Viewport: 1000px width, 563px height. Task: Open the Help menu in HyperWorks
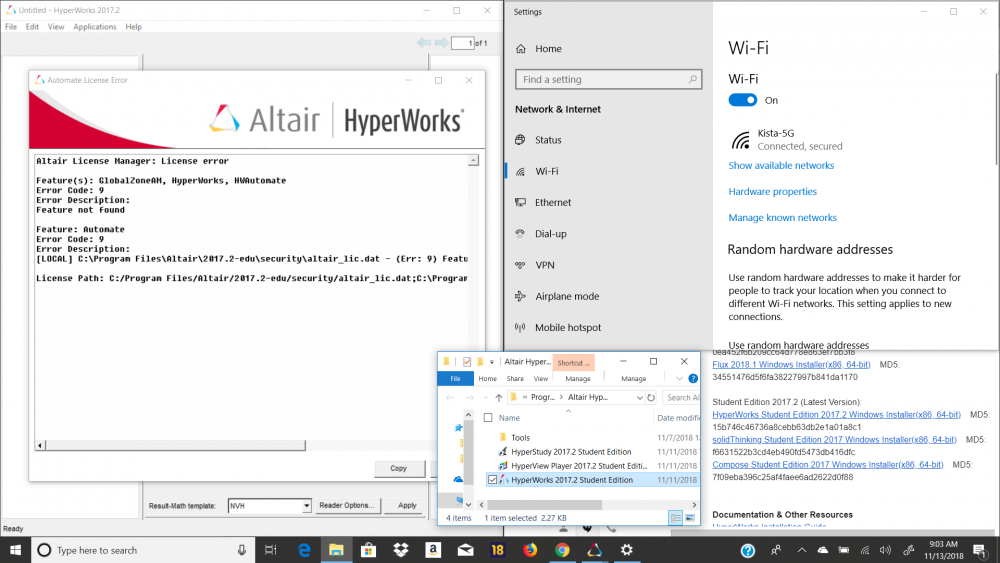point(133,27)
